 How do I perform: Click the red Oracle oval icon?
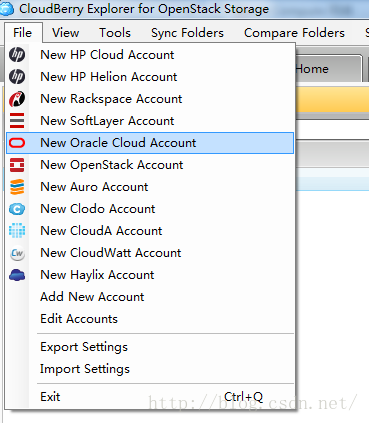click(17, 143)
